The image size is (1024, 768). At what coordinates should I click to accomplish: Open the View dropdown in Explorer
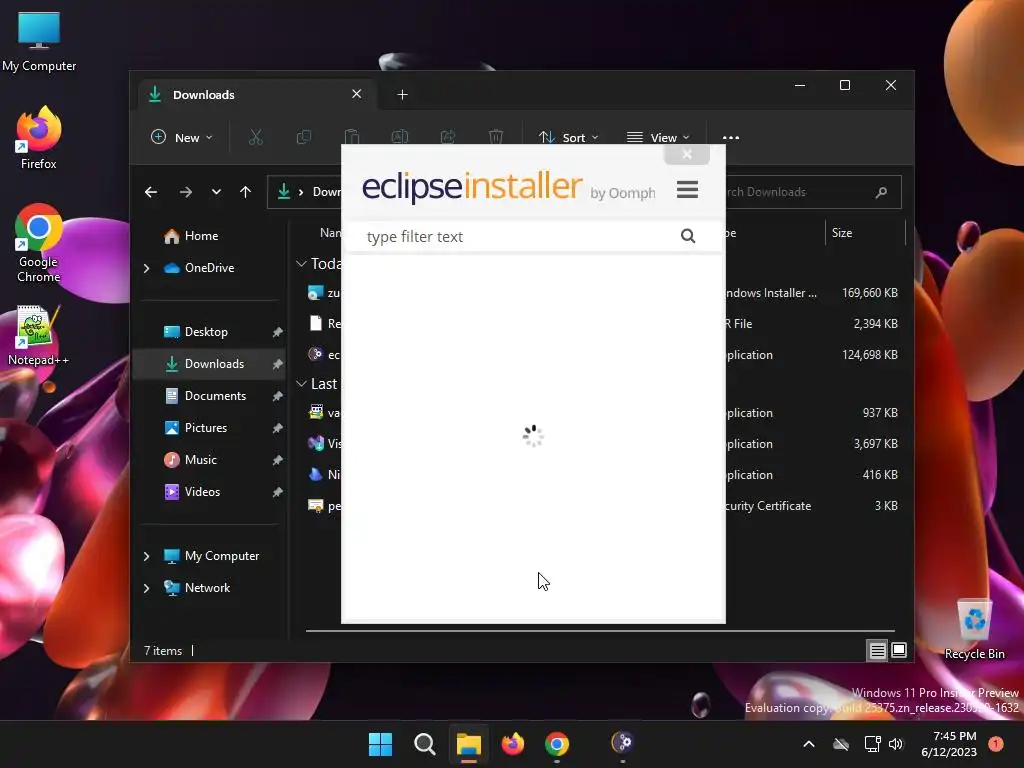[658, 137]
